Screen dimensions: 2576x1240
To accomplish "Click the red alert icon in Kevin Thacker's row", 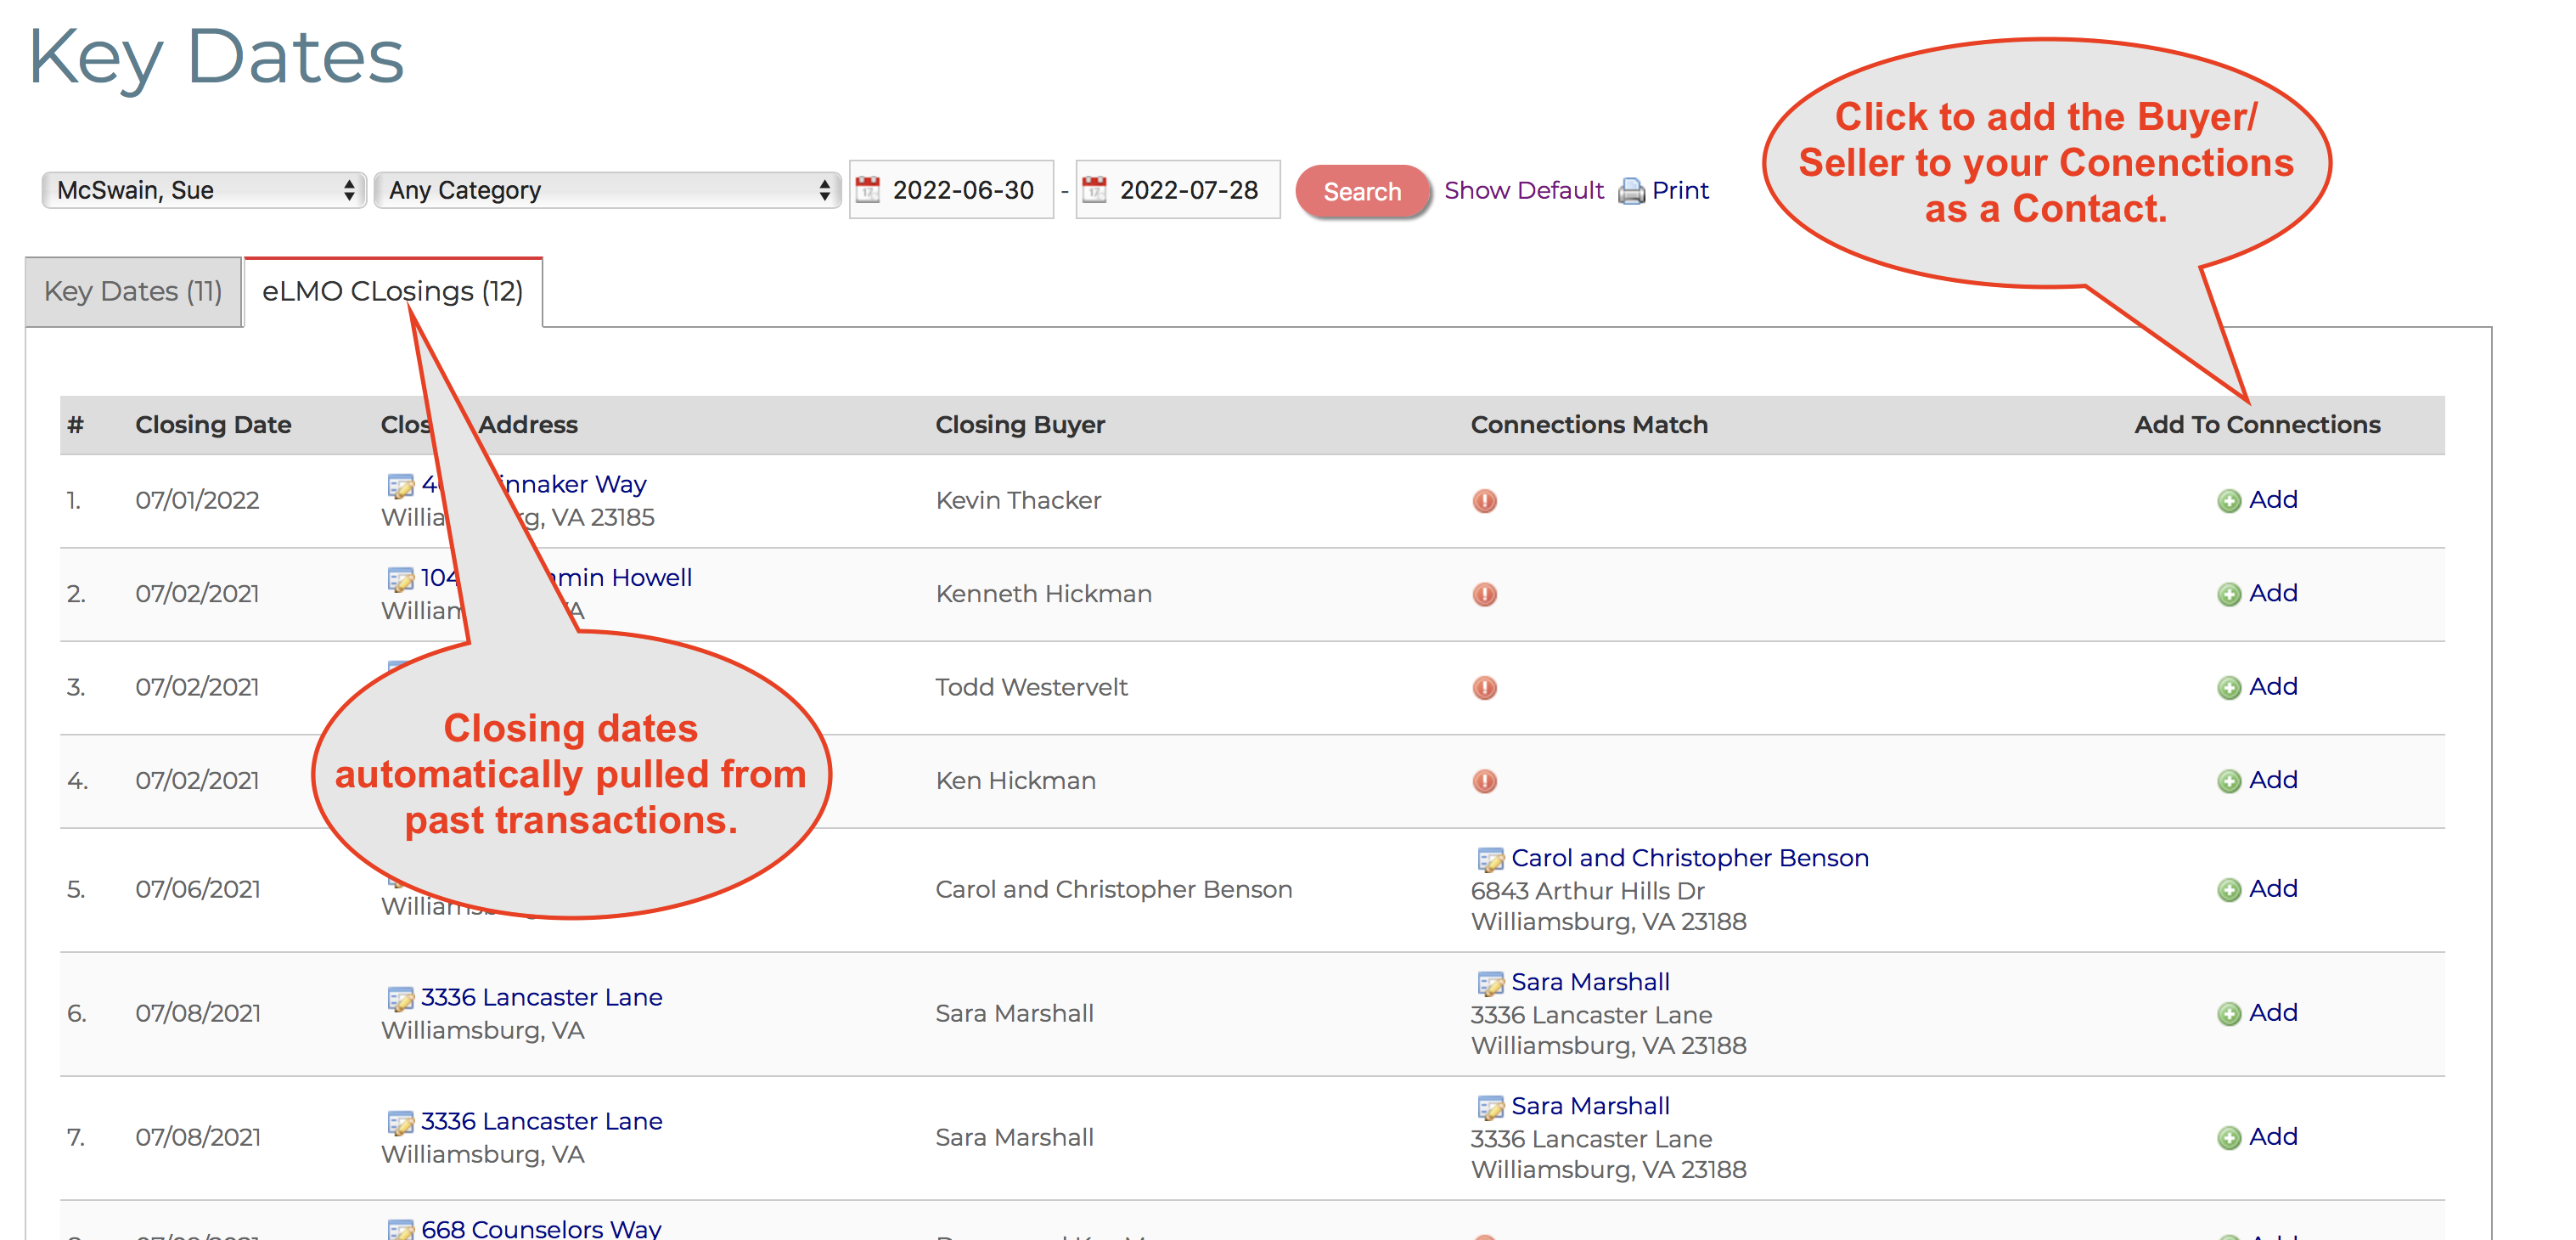I will 1483,502.
